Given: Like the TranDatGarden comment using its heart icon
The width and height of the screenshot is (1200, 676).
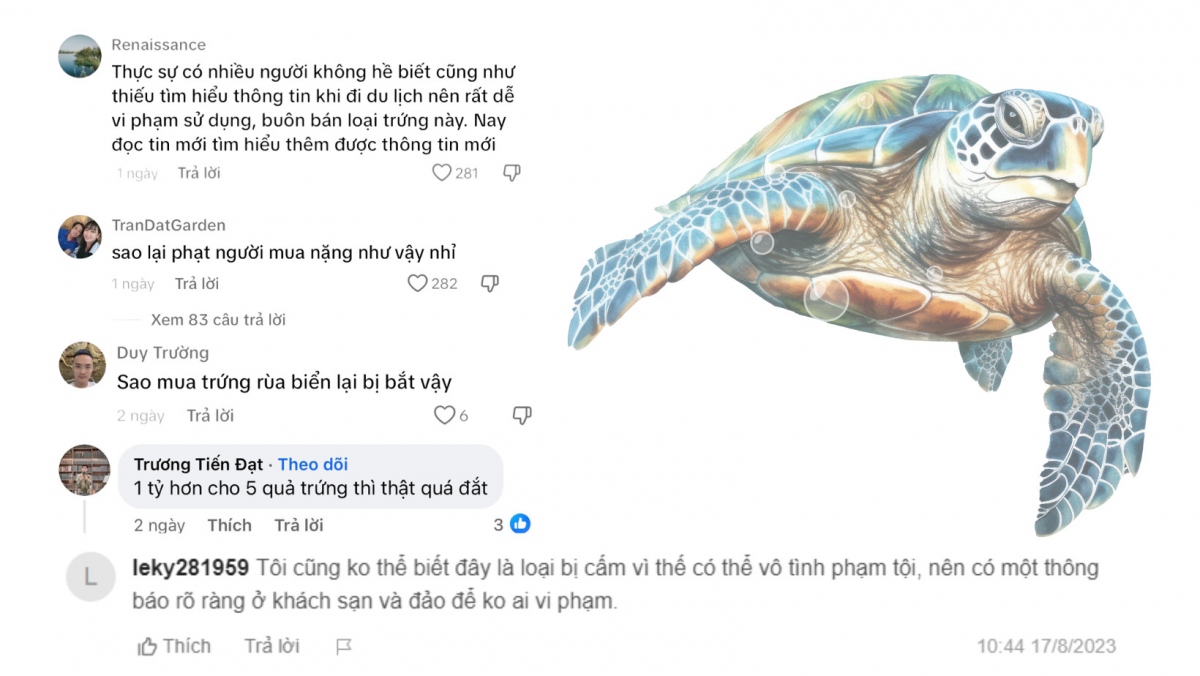Looking at the screenshot, I should point(418,283).
